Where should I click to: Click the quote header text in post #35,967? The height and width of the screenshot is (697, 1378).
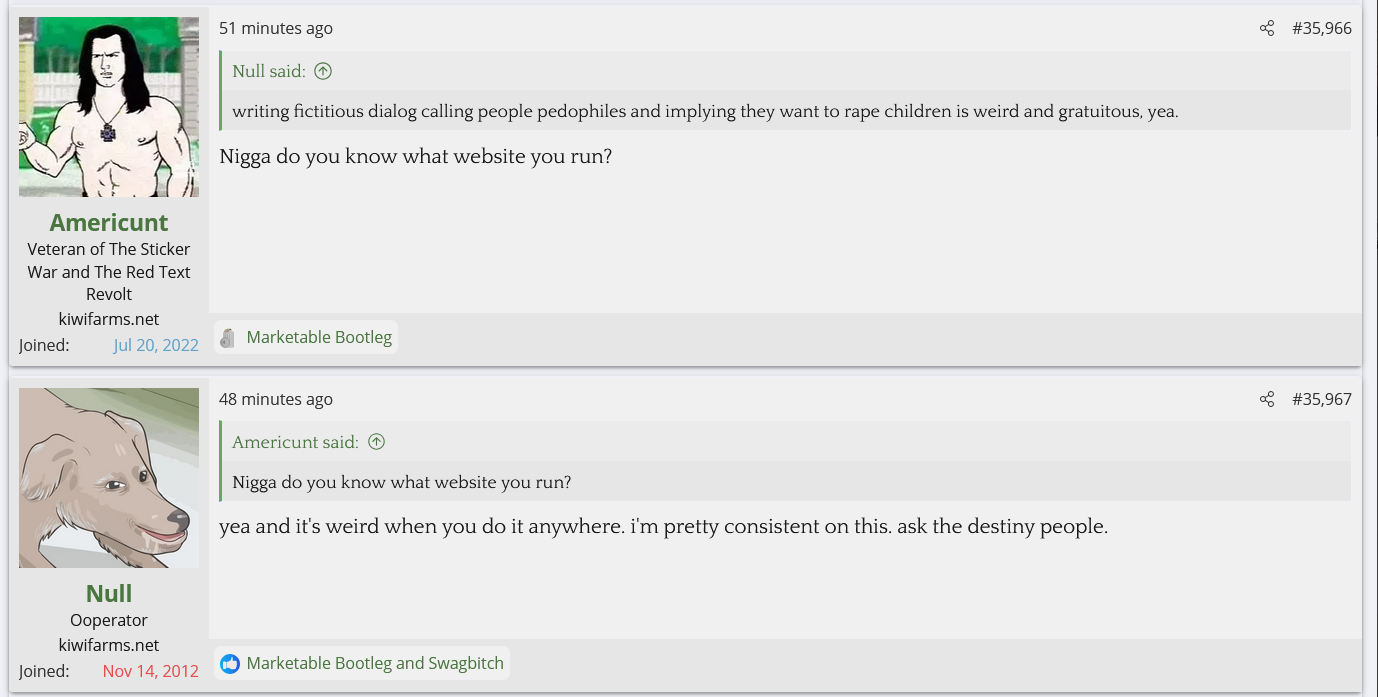[x=295, y=442]
